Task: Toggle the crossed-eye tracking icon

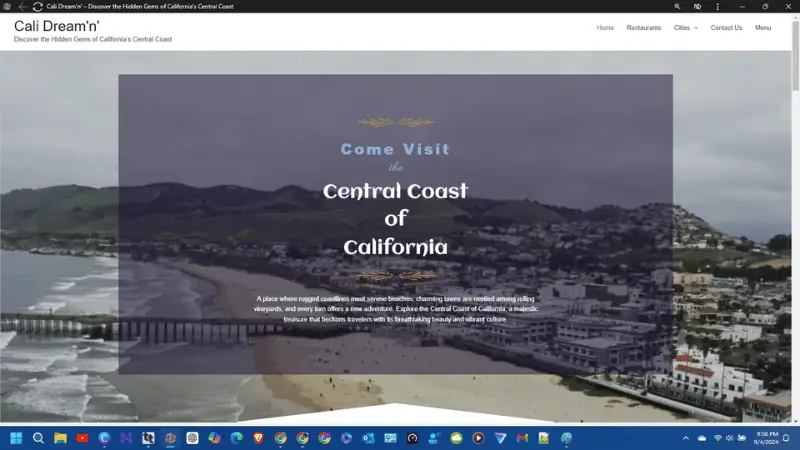Action: 697,7
